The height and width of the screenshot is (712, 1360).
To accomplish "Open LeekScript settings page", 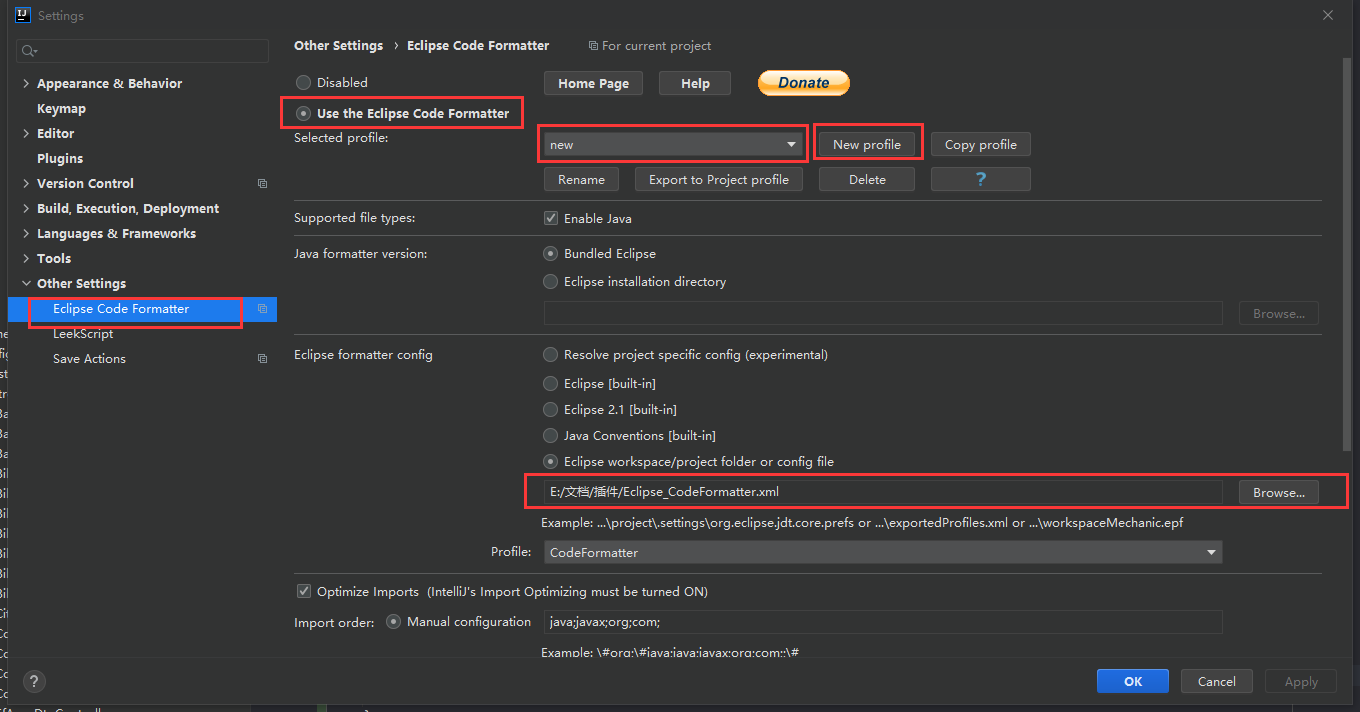I will click(83, 334).
